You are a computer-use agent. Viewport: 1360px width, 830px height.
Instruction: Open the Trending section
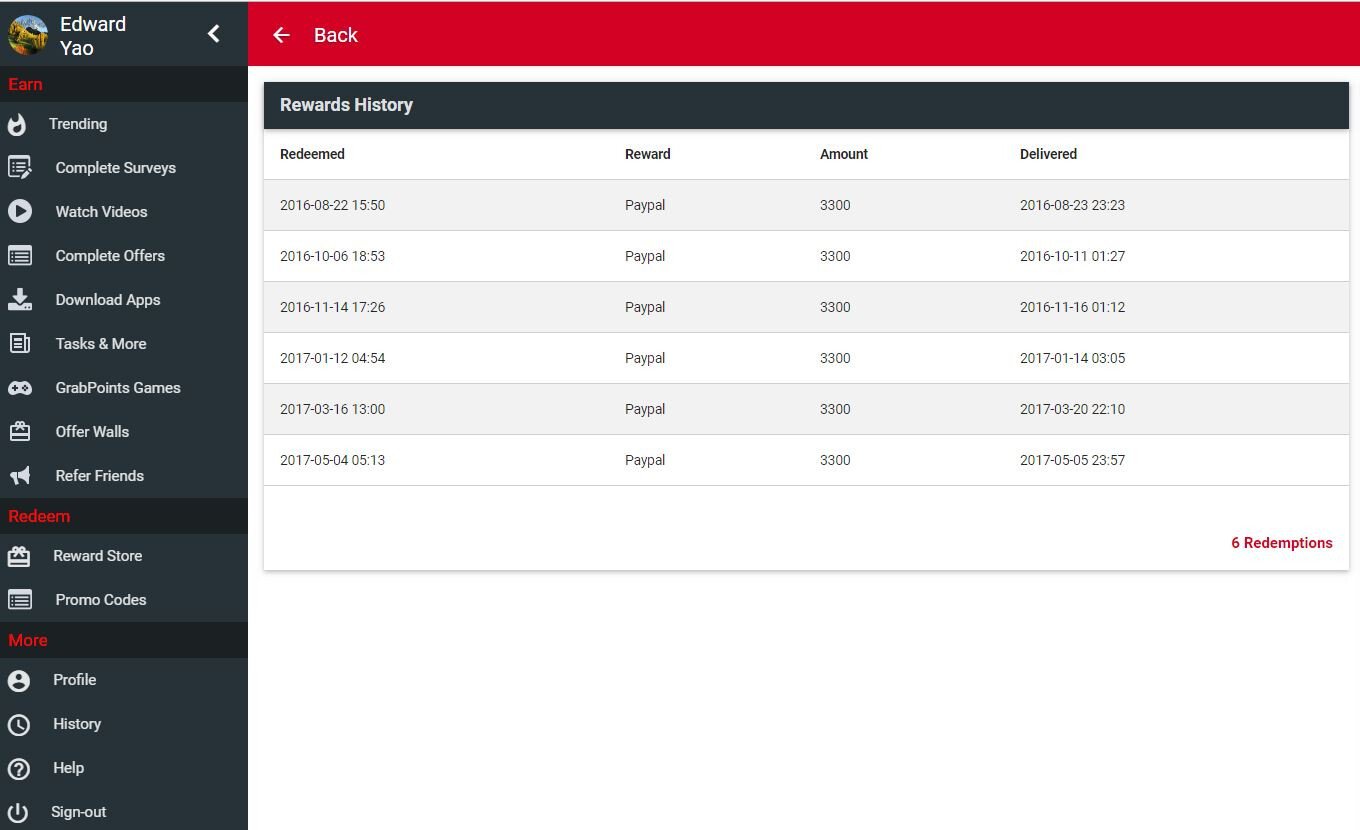tap(78, 124)
